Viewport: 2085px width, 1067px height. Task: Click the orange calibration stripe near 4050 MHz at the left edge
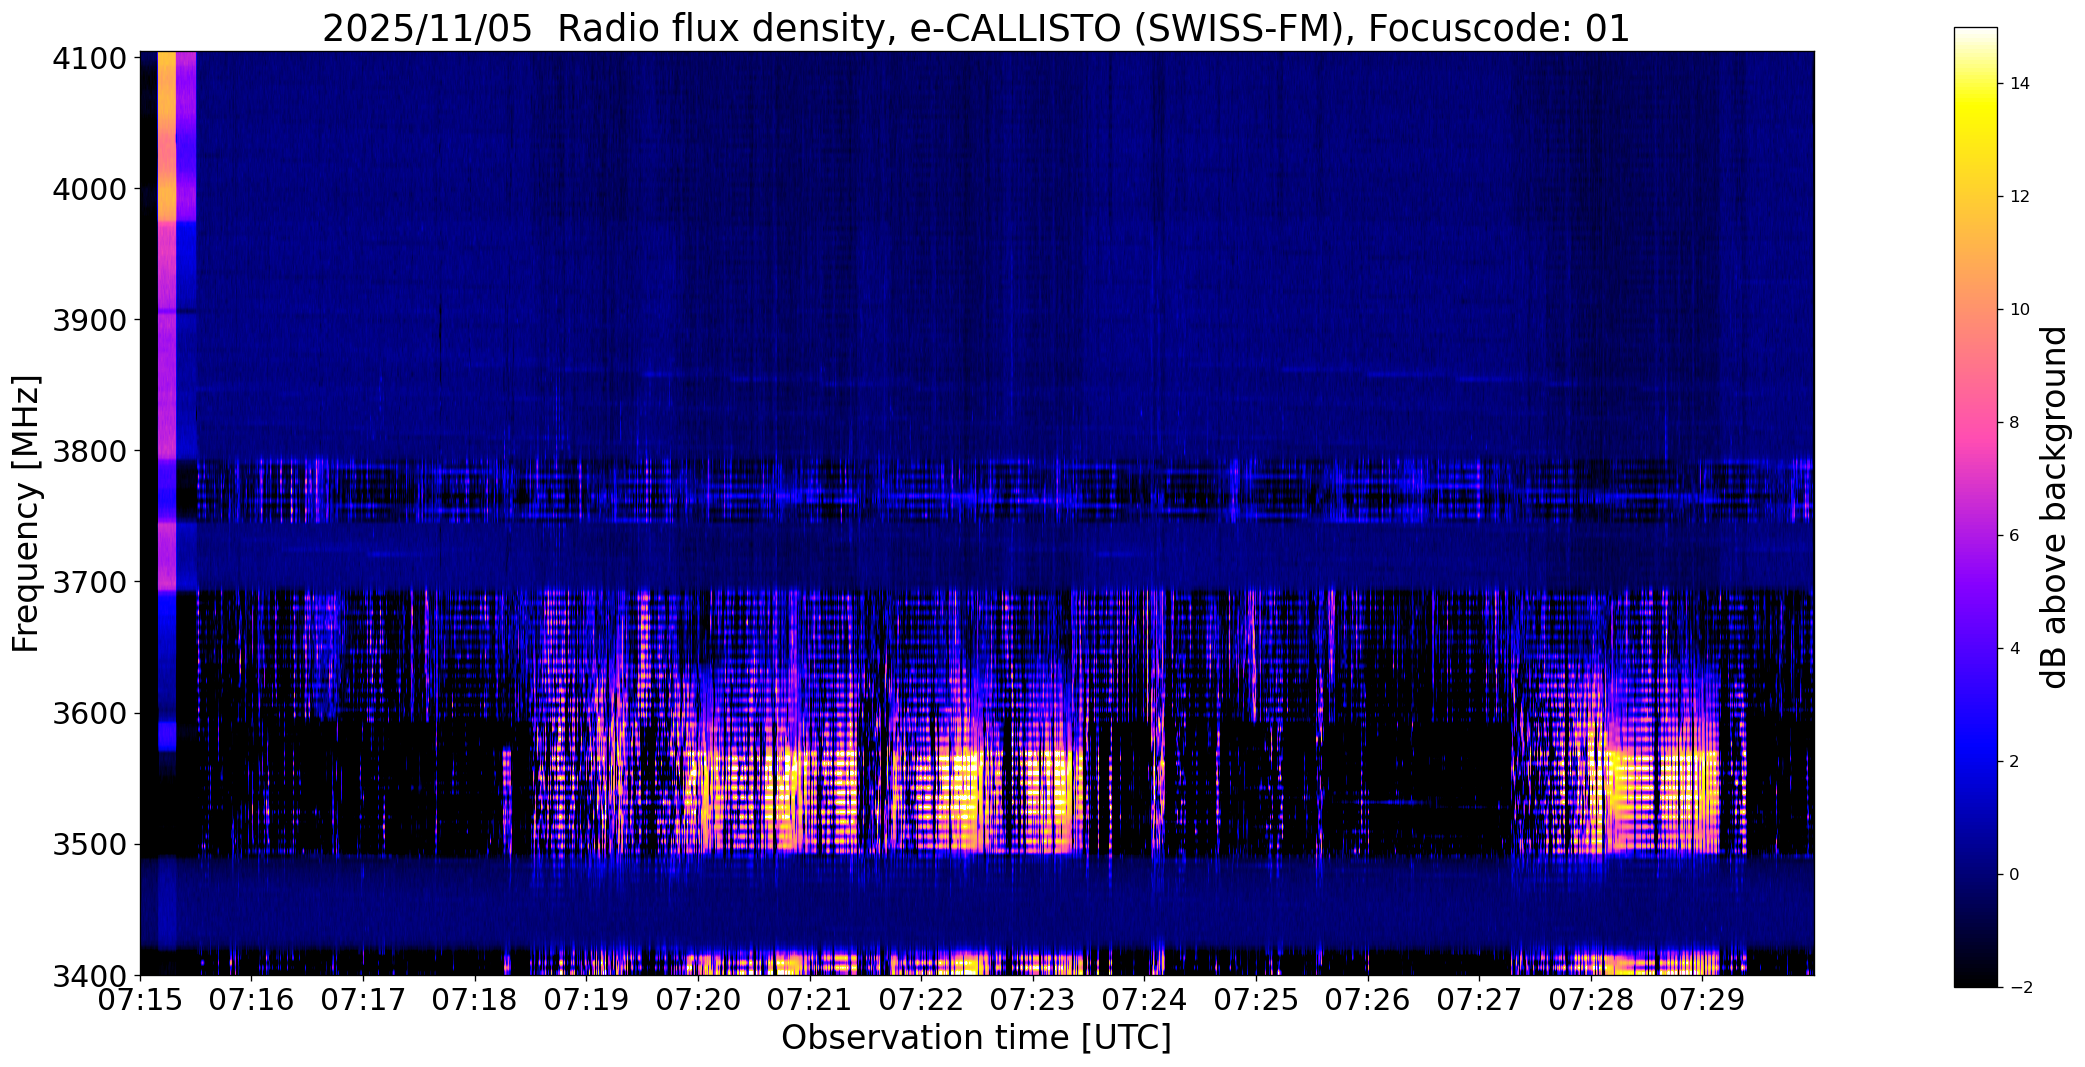167,124
